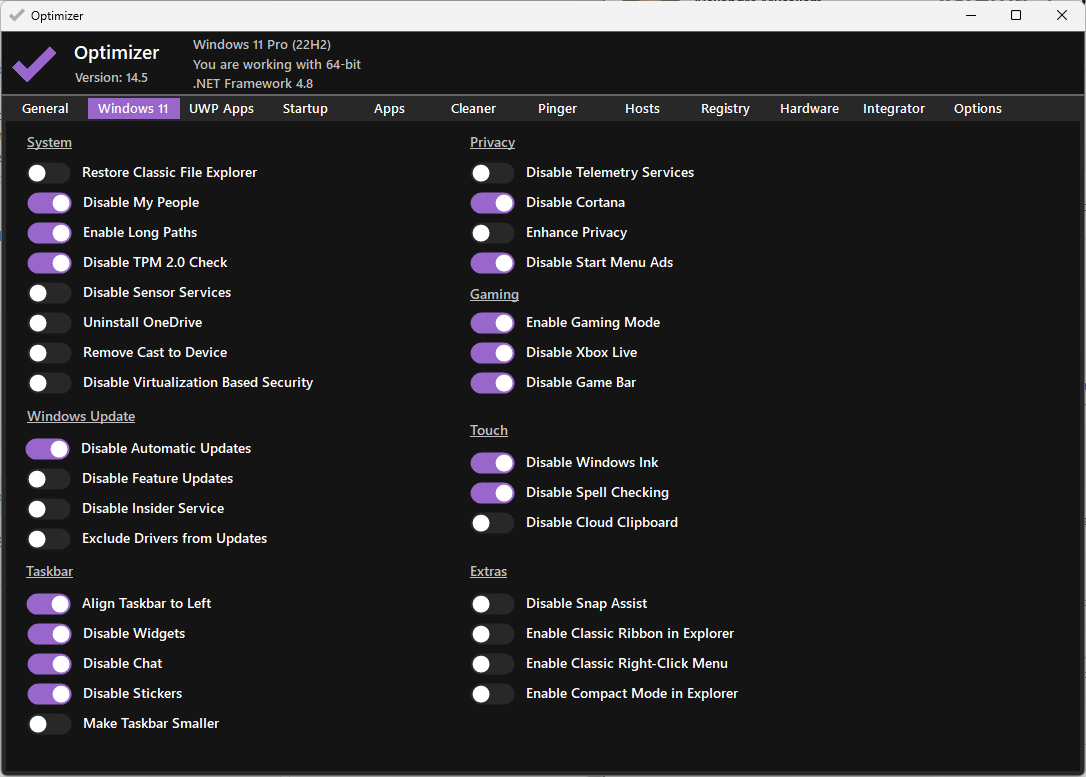The width and height of the screenshot is (1086, 777).
Task: Select the Hardware tab
Action: pyautogui.click(x=809, y=109)
